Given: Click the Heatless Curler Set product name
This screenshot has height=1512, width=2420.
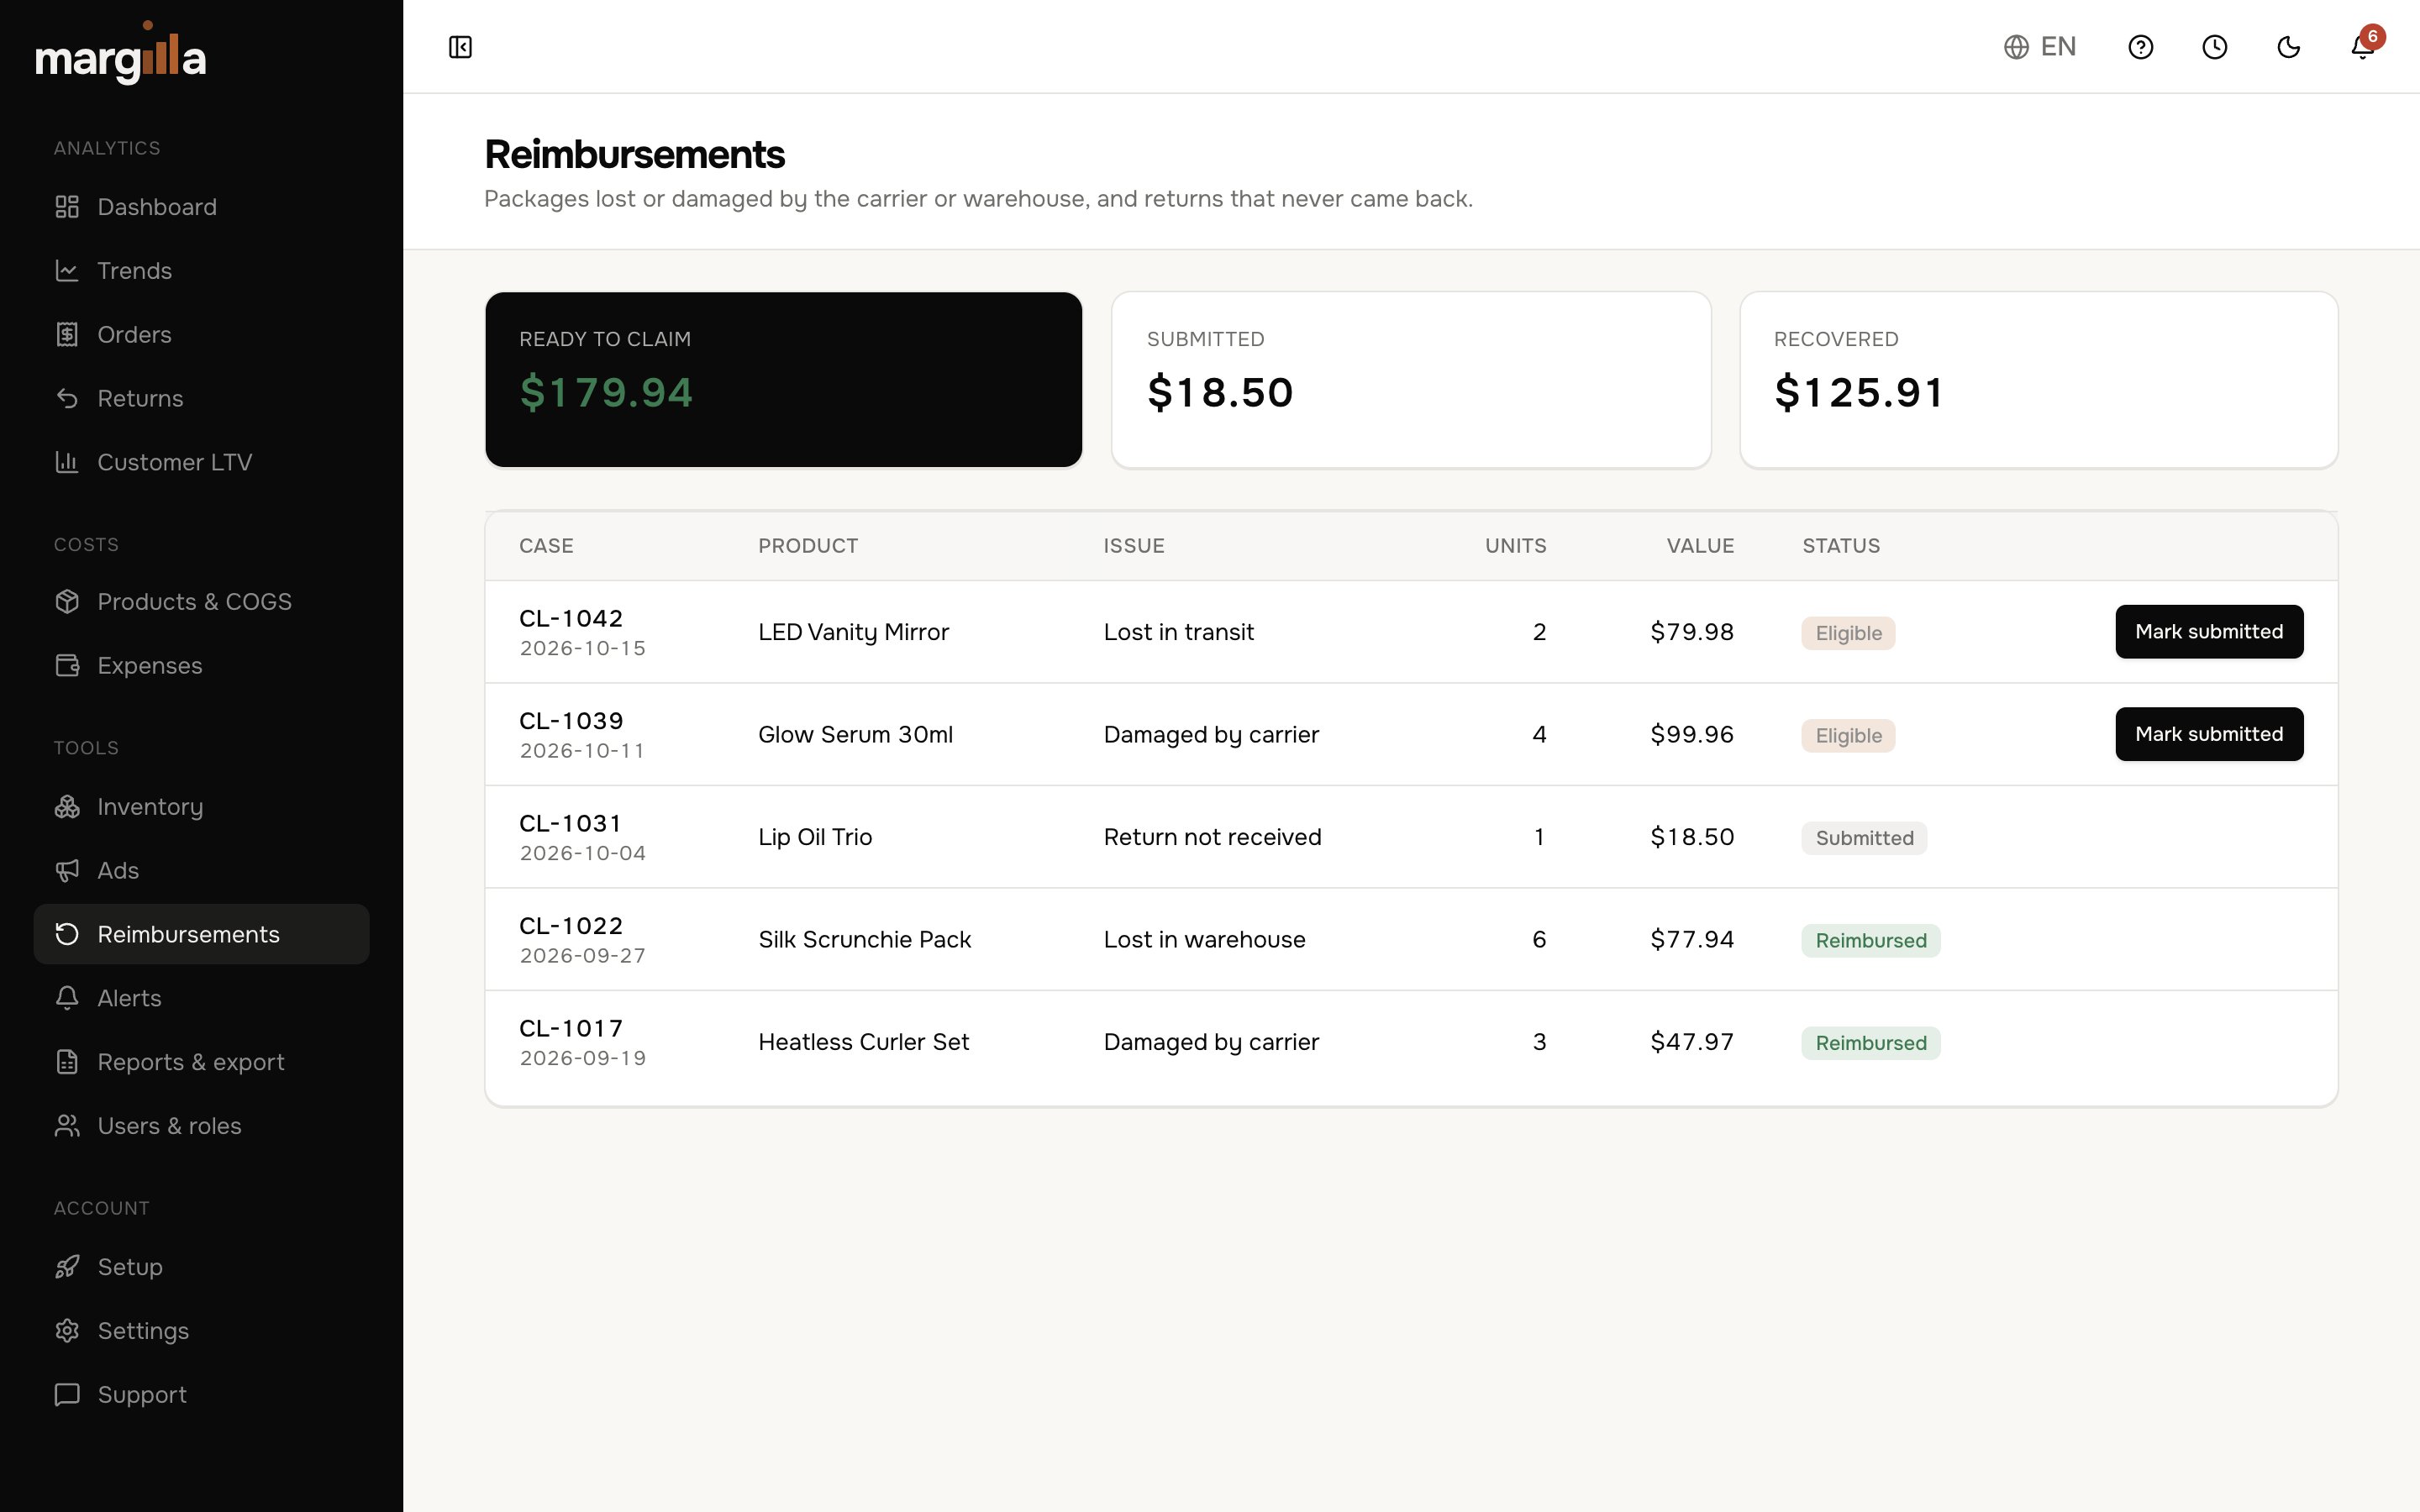Looking at the screenshot, I should tap(863, 1042).
